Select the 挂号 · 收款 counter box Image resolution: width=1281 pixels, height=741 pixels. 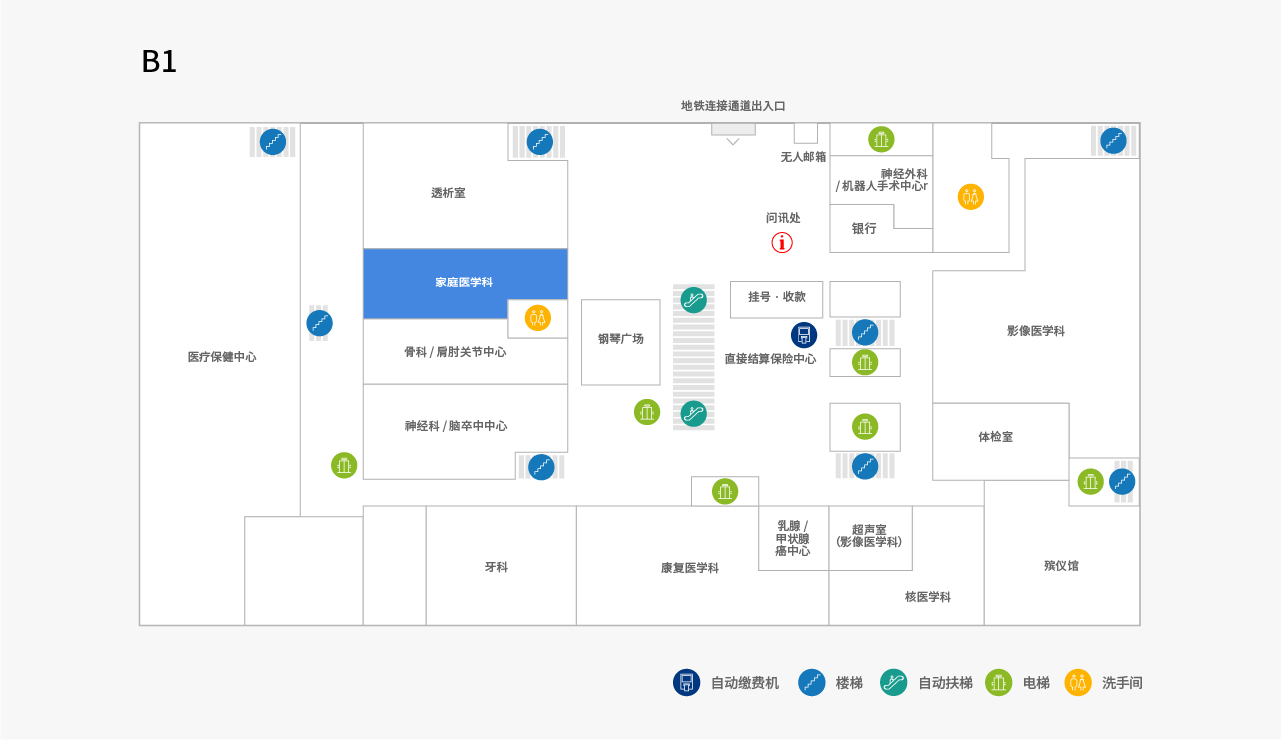click(777, 298)
